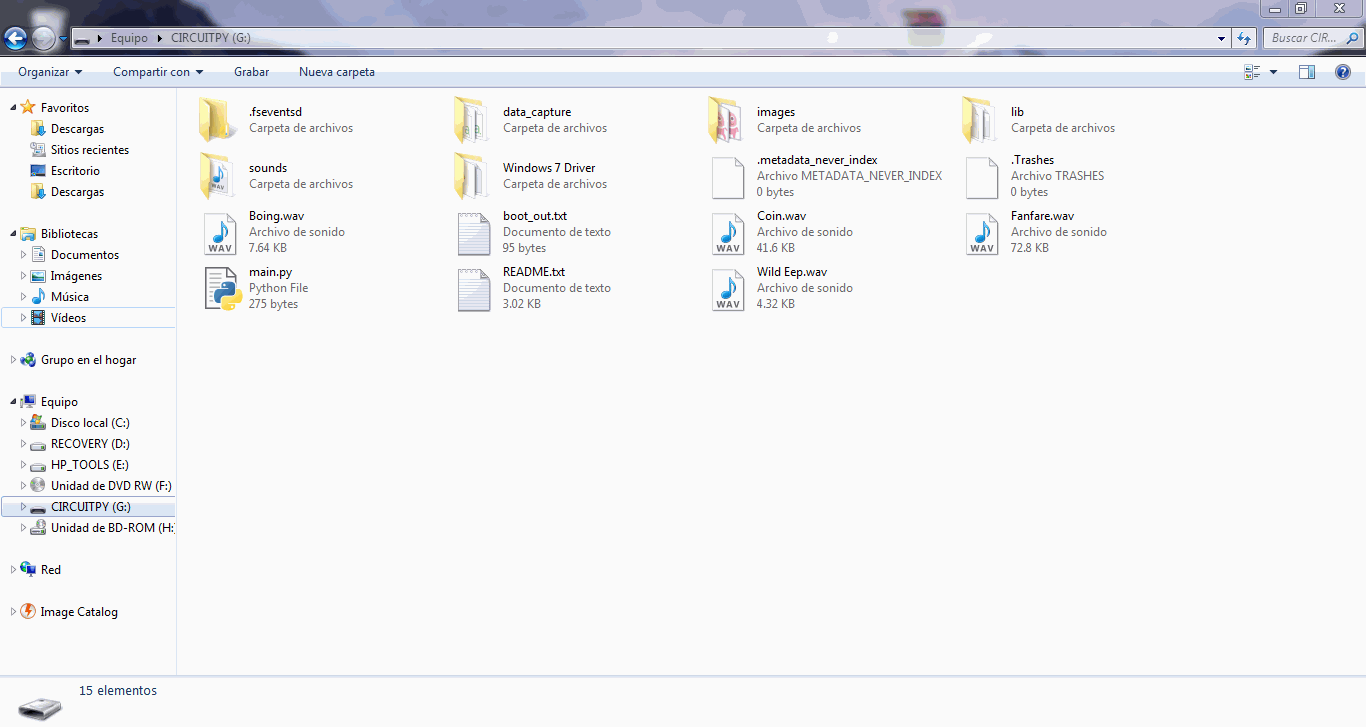Expand the Red node

pyautogui.click(x=14, y=569)
